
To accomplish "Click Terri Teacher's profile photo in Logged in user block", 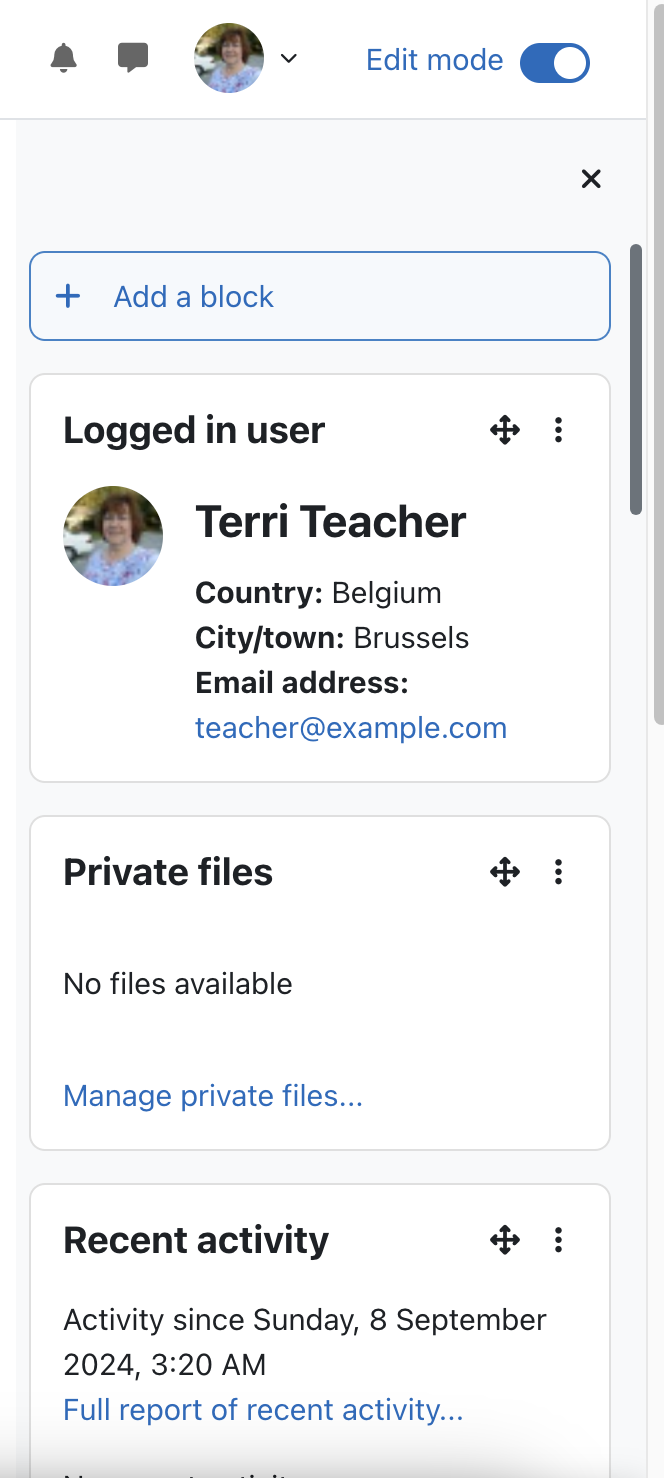I will (113, 536).
